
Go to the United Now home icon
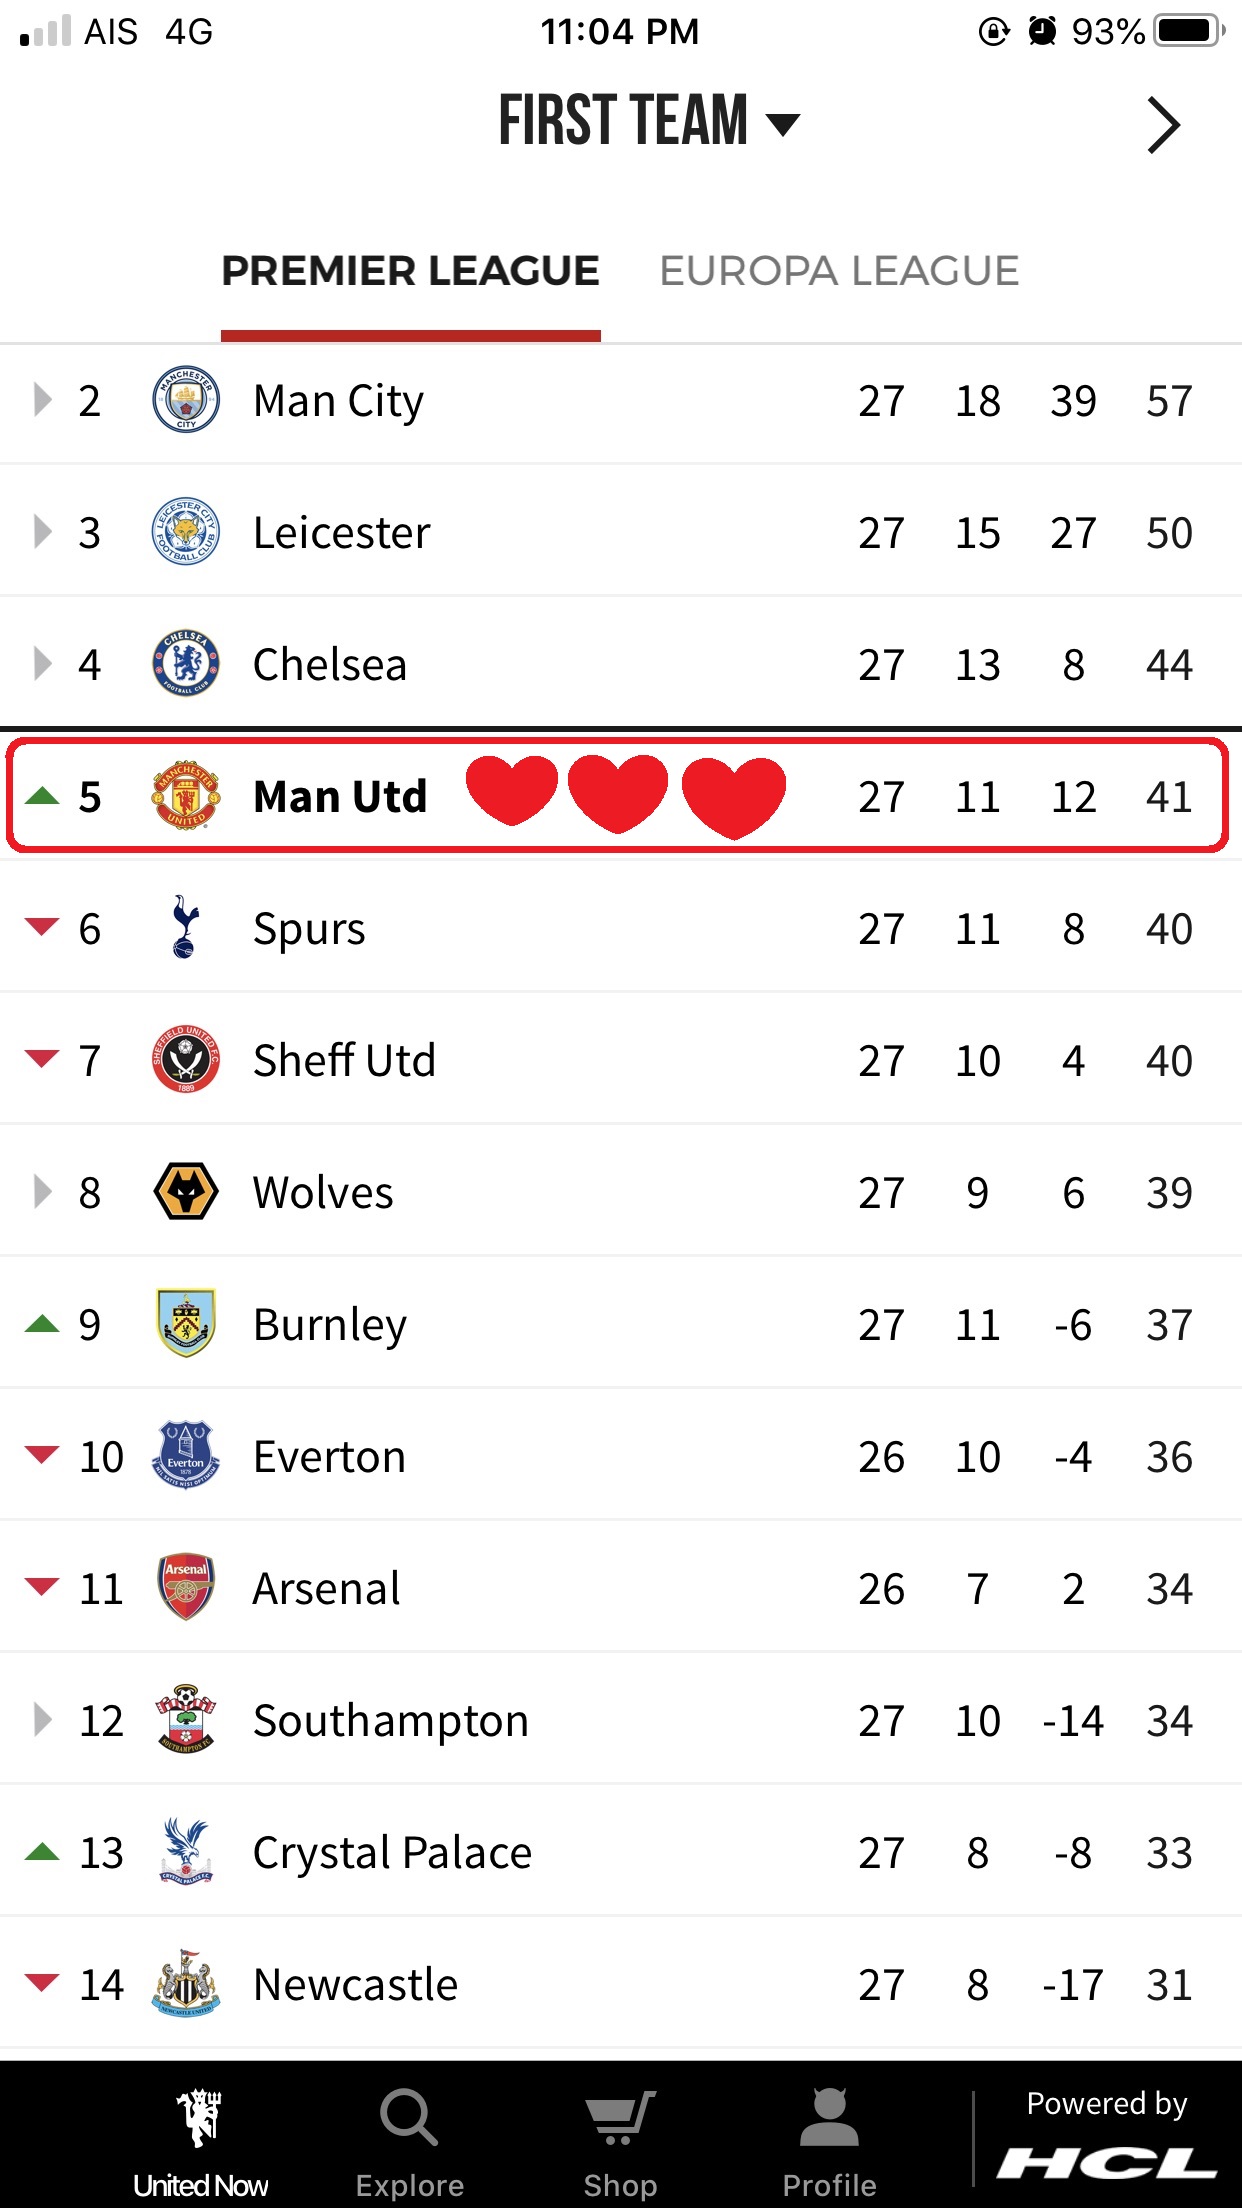point(200,2118)
